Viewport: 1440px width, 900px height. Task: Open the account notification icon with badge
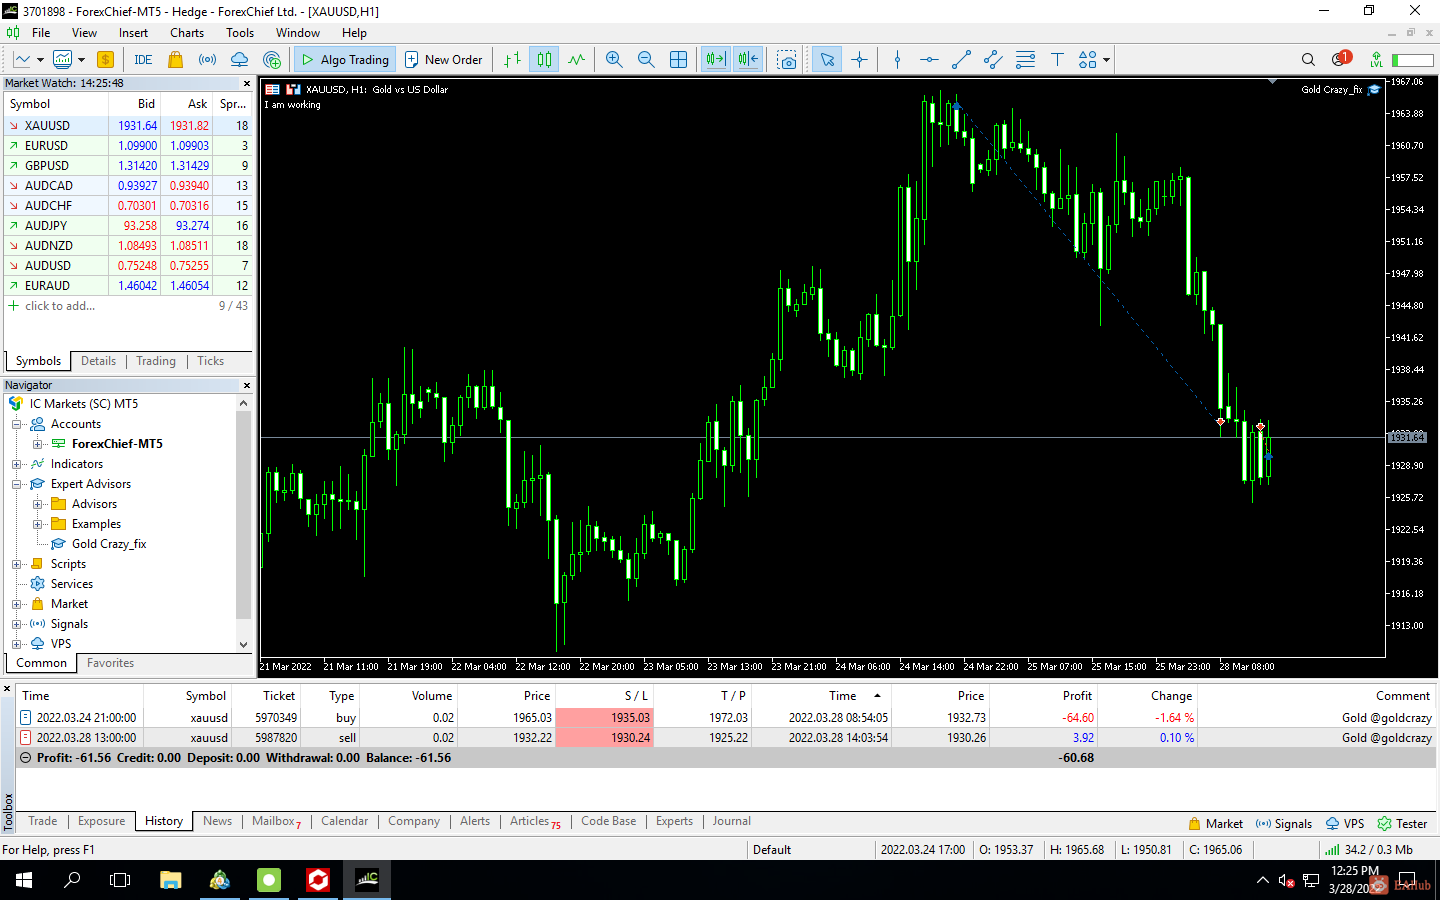[1341, 58]
